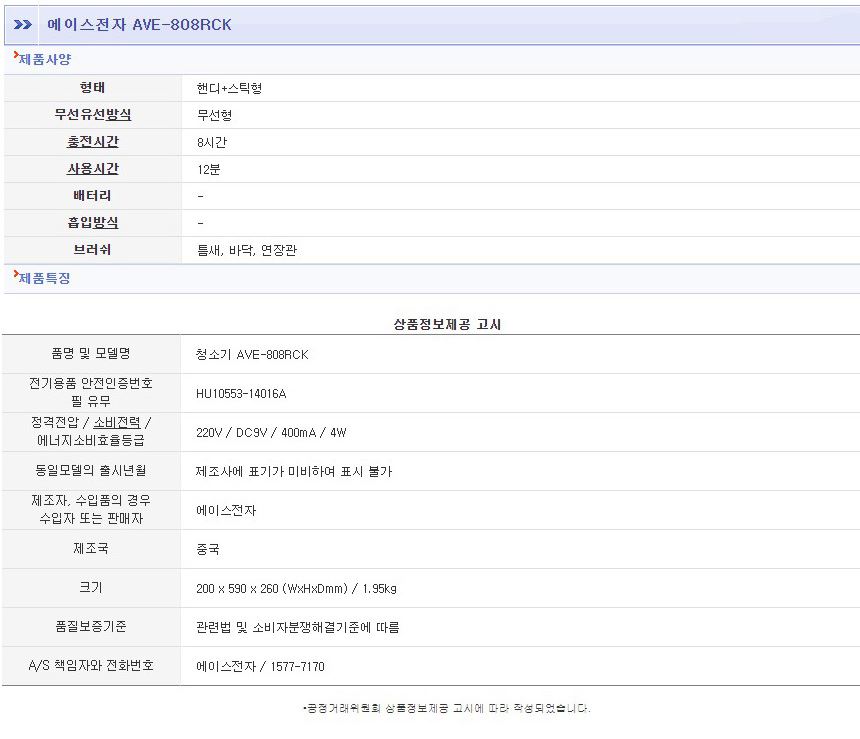Open the 제품사양 section heading
The width and height of the screenshot is (860, 739).
[x=44, y=59]
